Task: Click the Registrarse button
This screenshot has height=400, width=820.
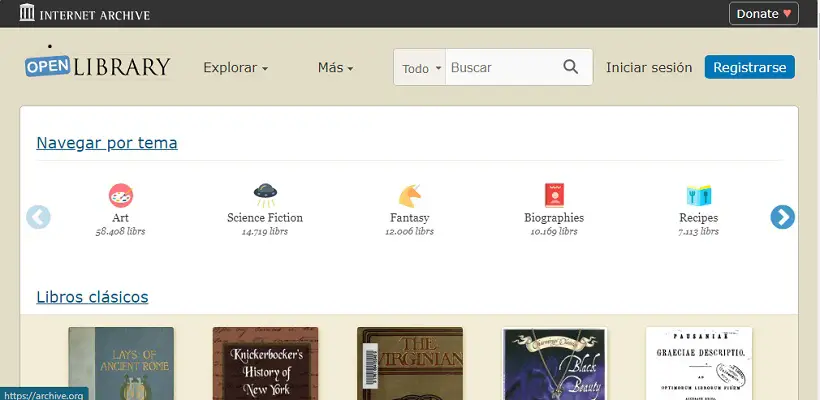Action: (749, 67)
